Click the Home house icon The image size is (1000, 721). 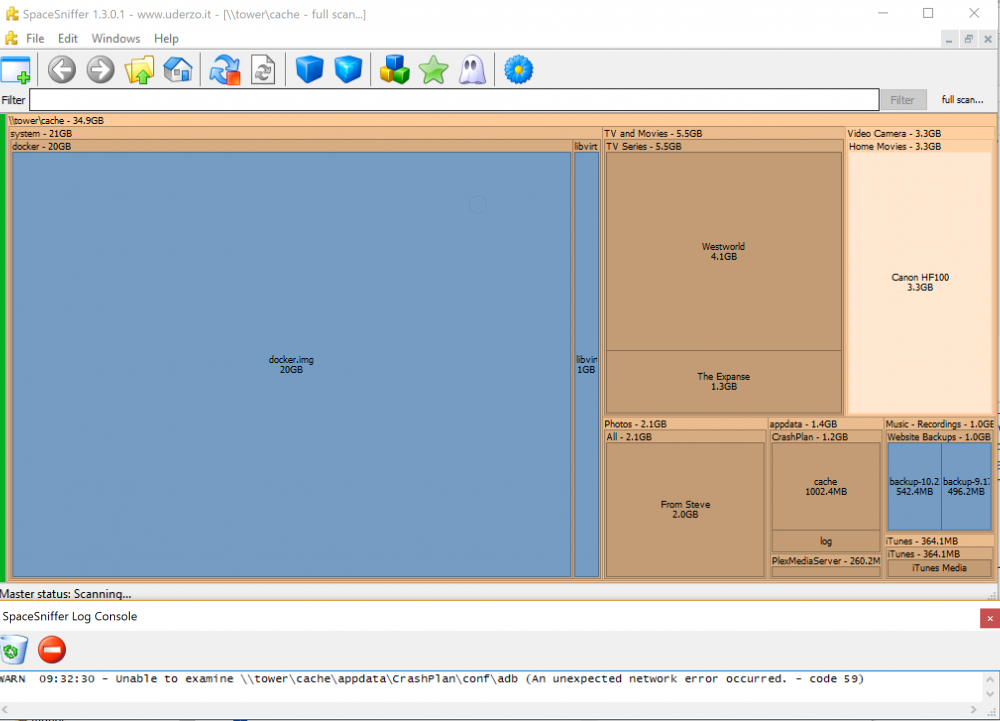click(178, 69)
